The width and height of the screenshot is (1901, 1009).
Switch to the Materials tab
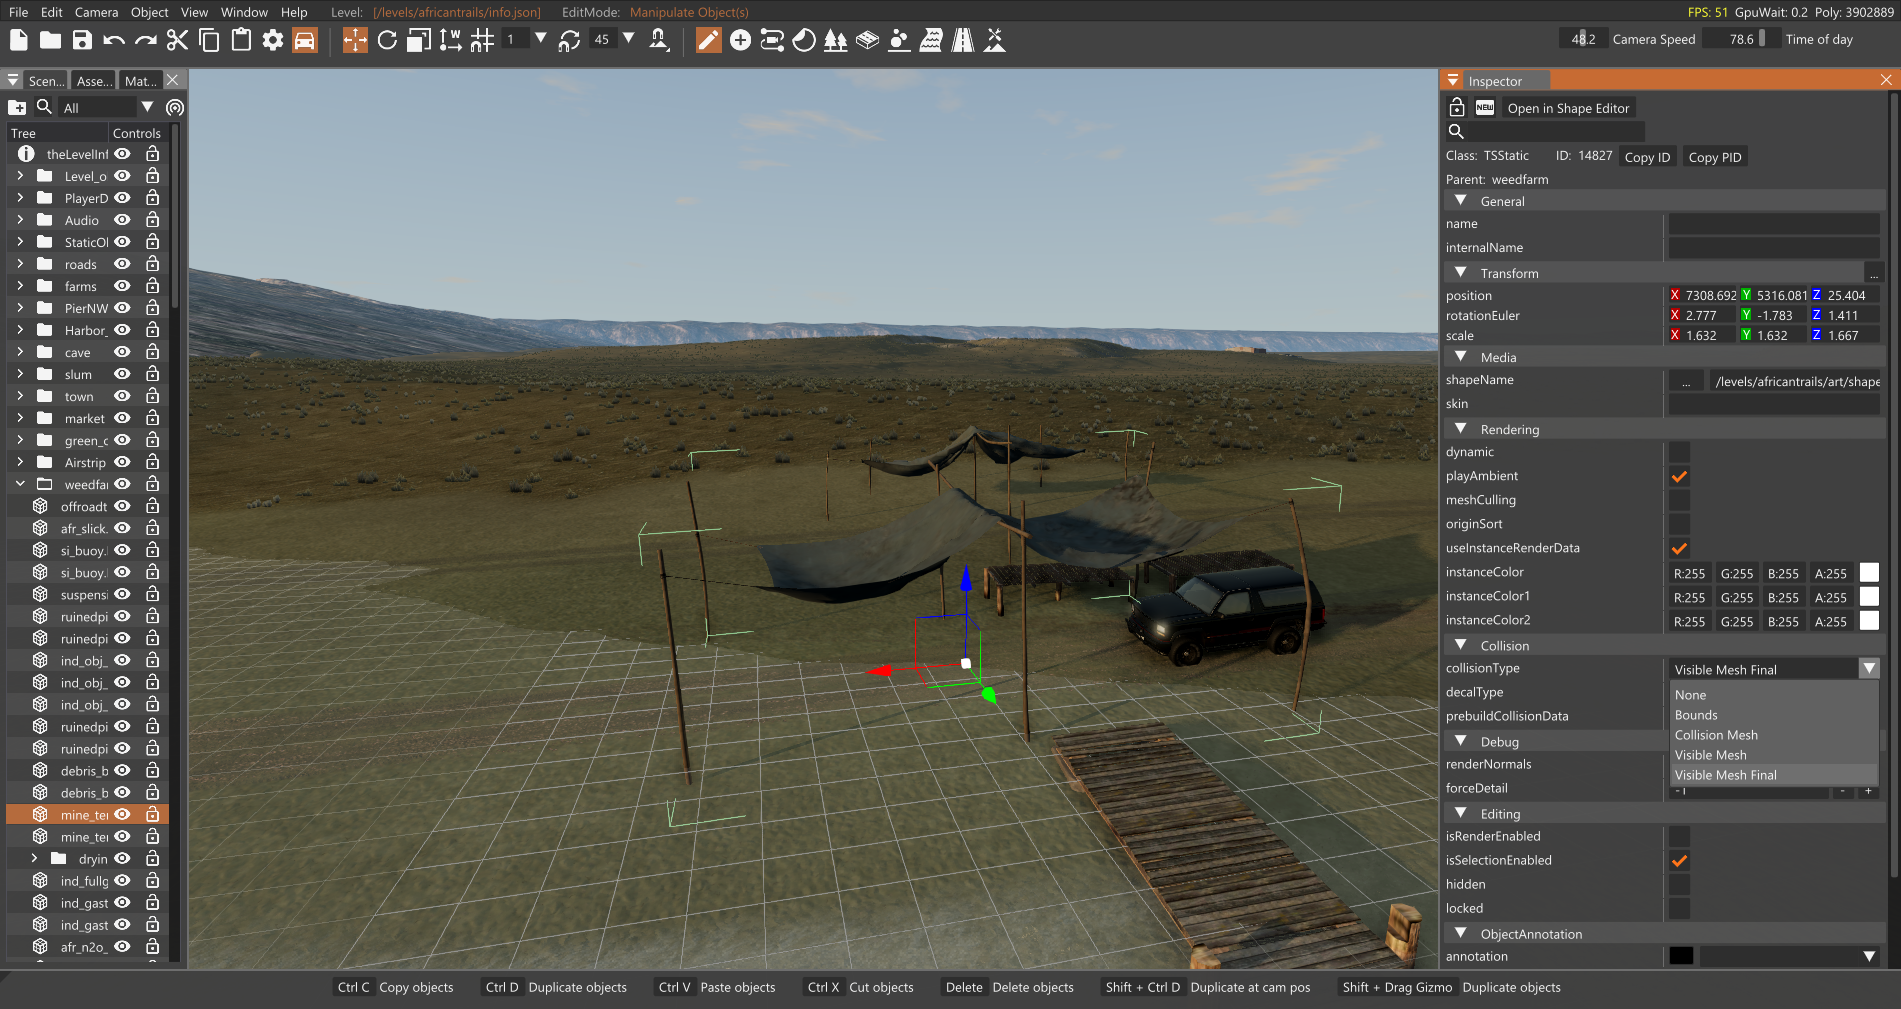tap(141, 81)
